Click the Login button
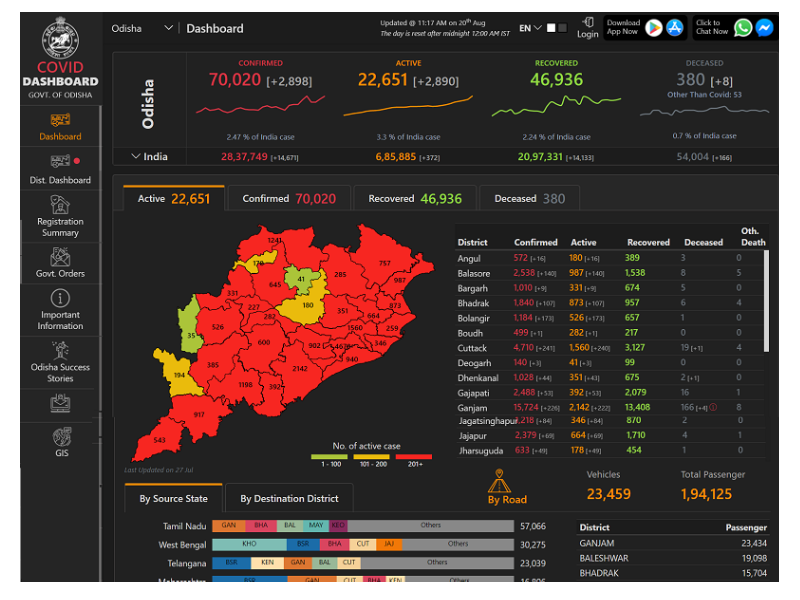Screen dimensions: 800x600 pos(588,28)
